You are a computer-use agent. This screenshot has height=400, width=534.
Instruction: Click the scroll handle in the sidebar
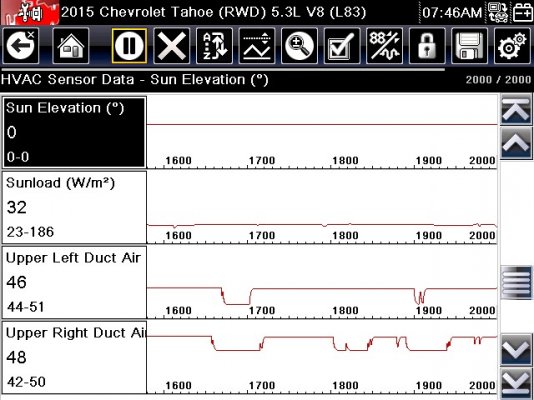pyautogui.click(x=517, y=283)
